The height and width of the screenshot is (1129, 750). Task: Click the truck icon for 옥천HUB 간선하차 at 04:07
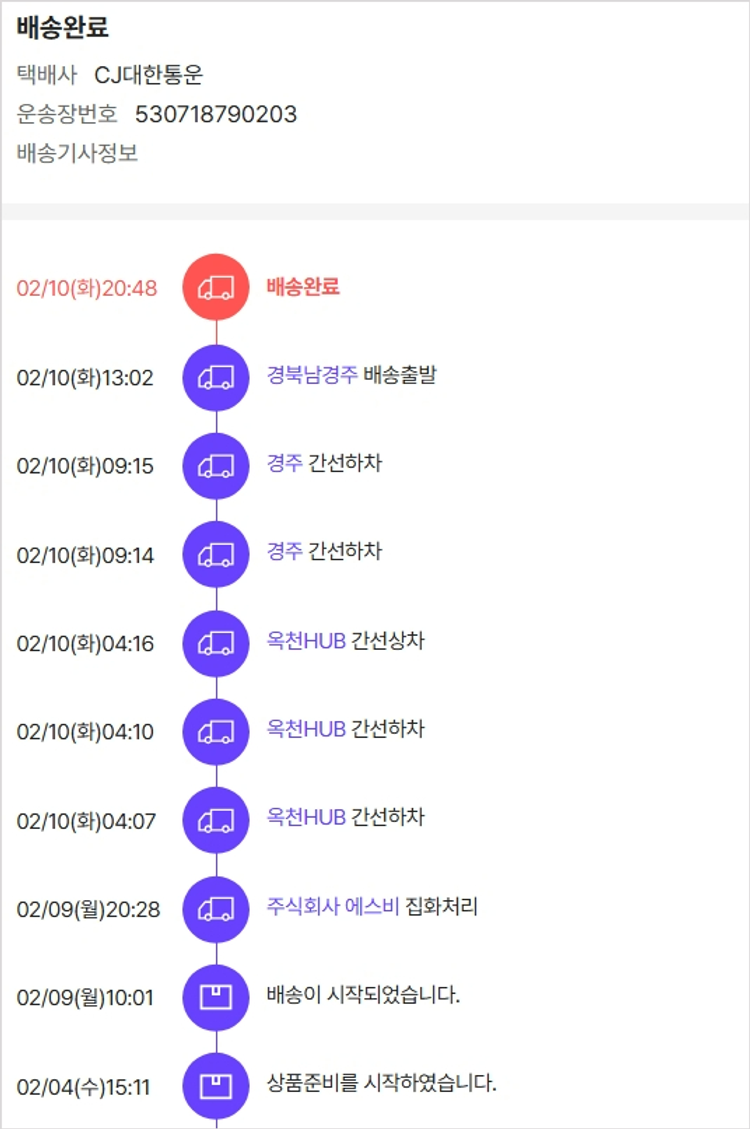216,820
